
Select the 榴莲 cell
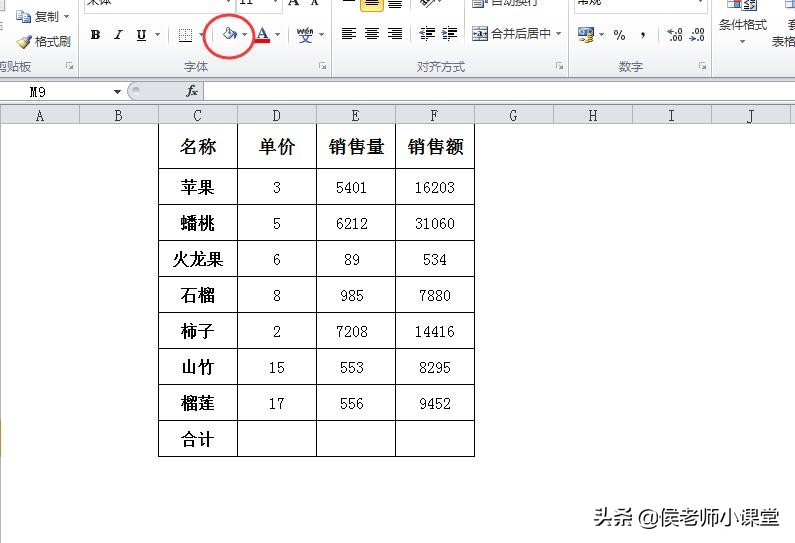point(198,403)
